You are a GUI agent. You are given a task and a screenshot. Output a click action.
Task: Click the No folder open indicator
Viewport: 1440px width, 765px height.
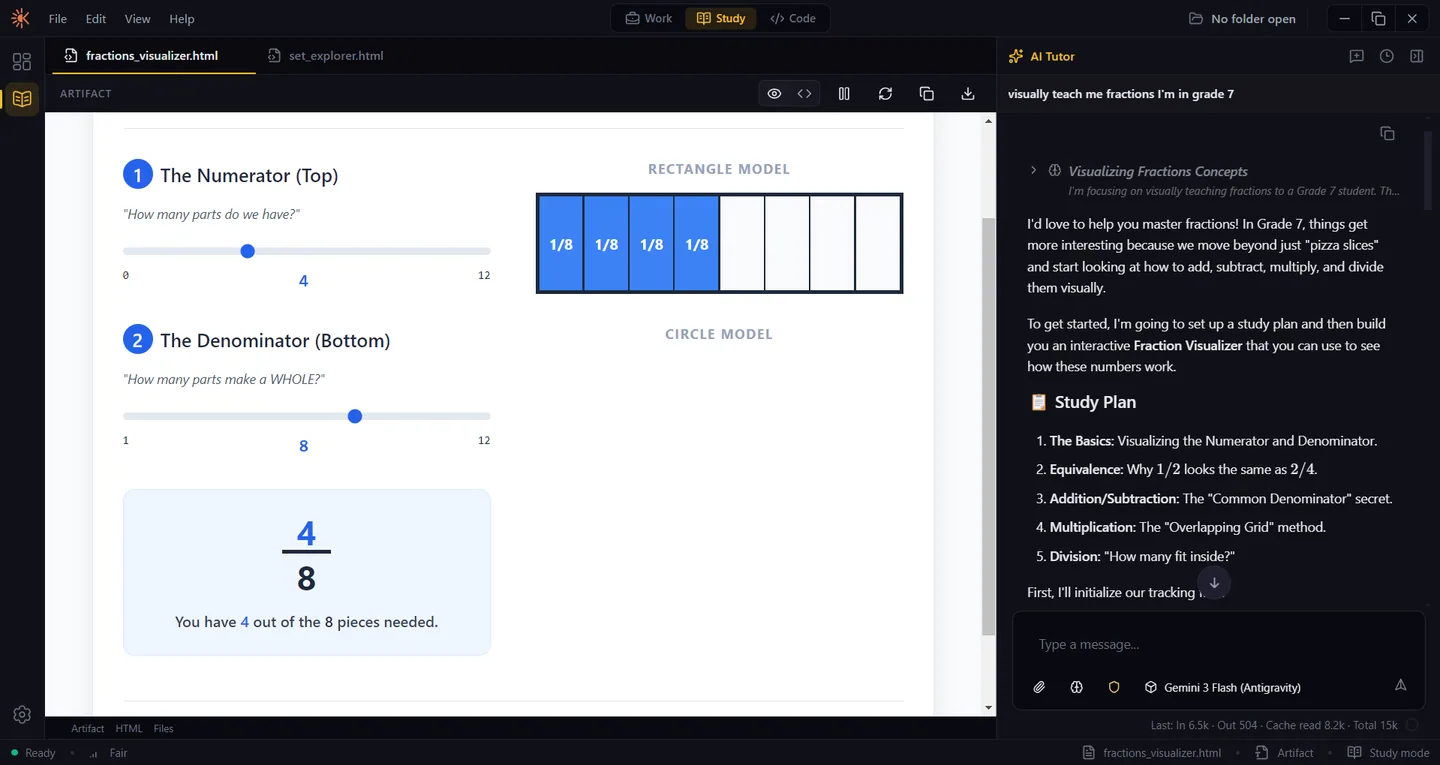pyautogui.click(x=1242, y=18)
